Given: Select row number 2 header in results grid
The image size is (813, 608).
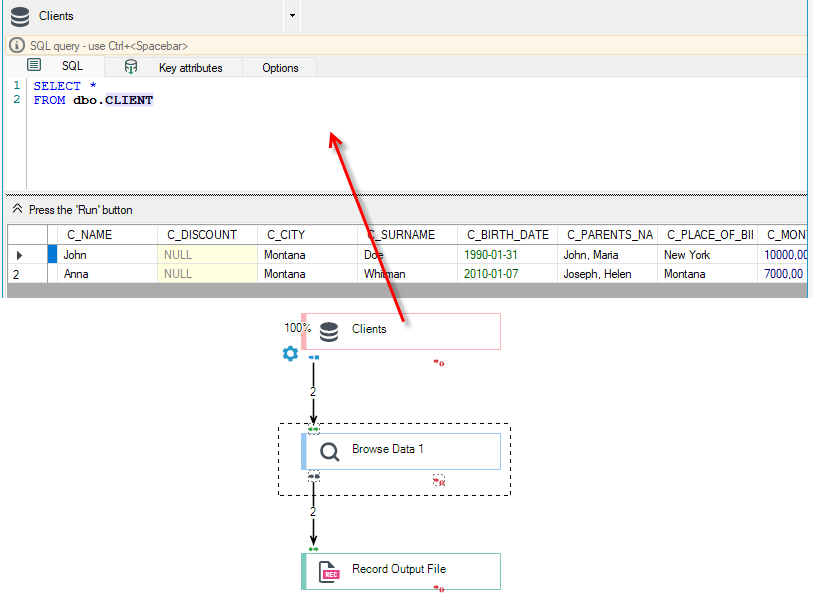Looking at the screenshot, I should coord(27,274).
